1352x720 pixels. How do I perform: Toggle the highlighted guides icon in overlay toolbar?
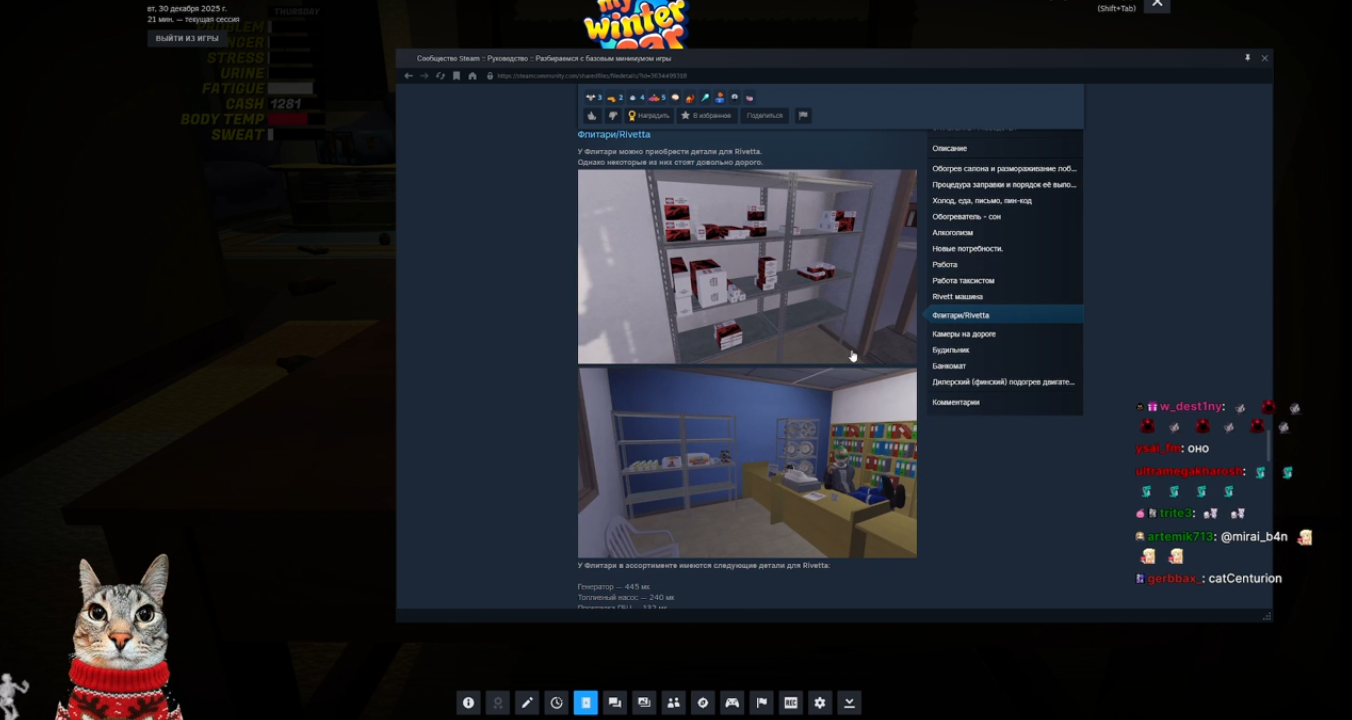(586, 703)
